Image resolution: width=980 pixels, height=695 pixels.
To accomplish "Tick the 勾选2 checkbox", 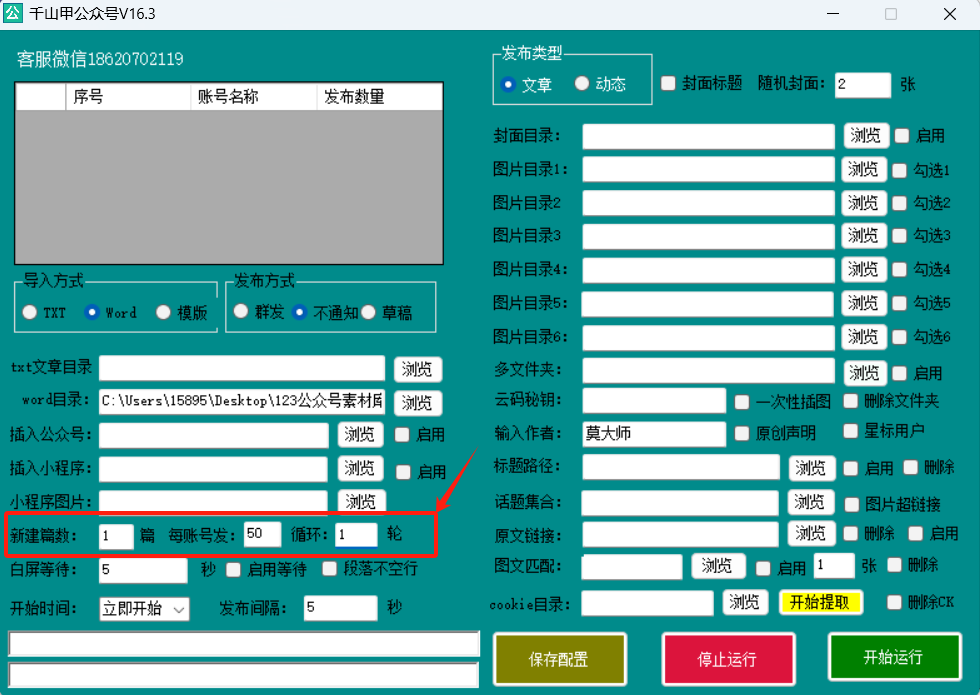I will tap(899, 203).
